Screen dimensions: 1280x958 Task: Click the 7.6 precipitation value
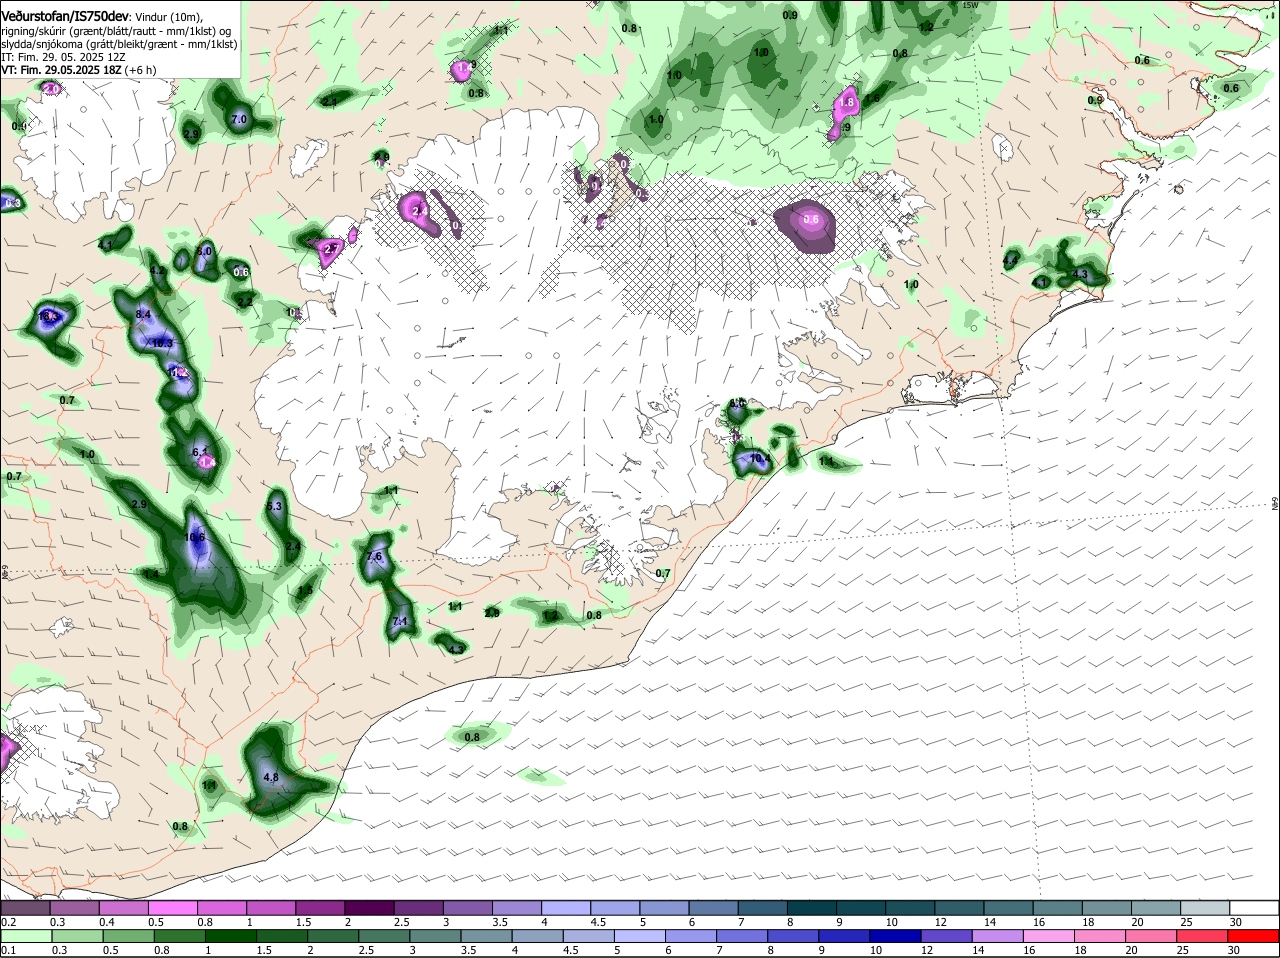(x=375, y=556)
